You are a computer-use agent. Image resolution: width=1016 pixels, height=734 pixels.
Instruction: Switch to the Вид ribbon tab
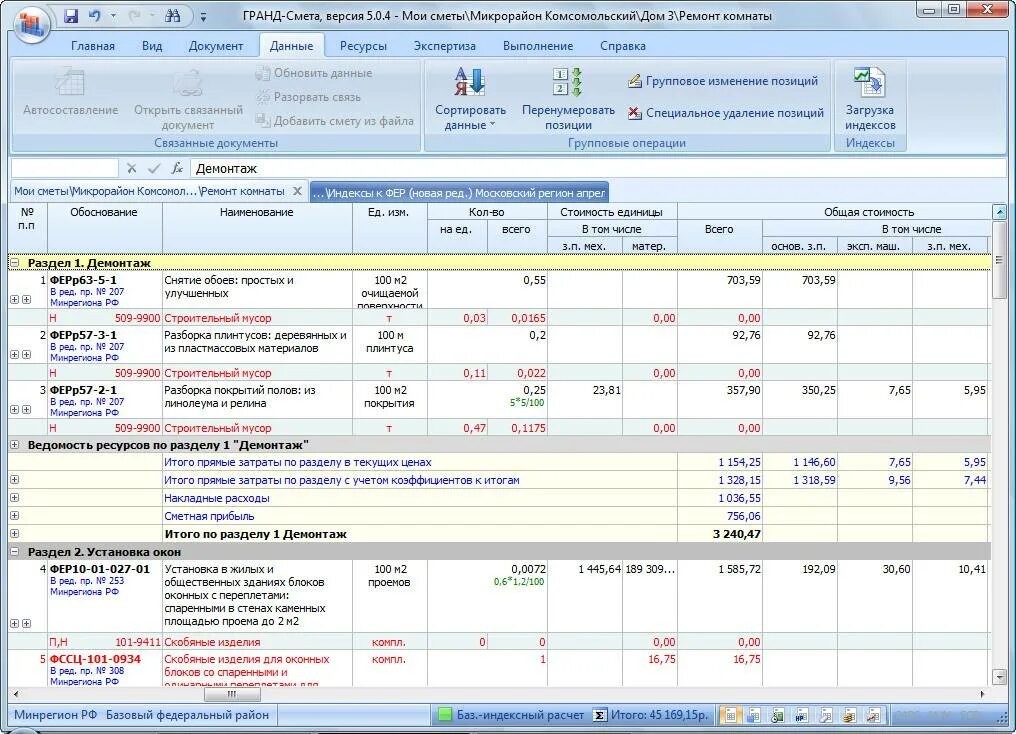(x=152, y=46)
